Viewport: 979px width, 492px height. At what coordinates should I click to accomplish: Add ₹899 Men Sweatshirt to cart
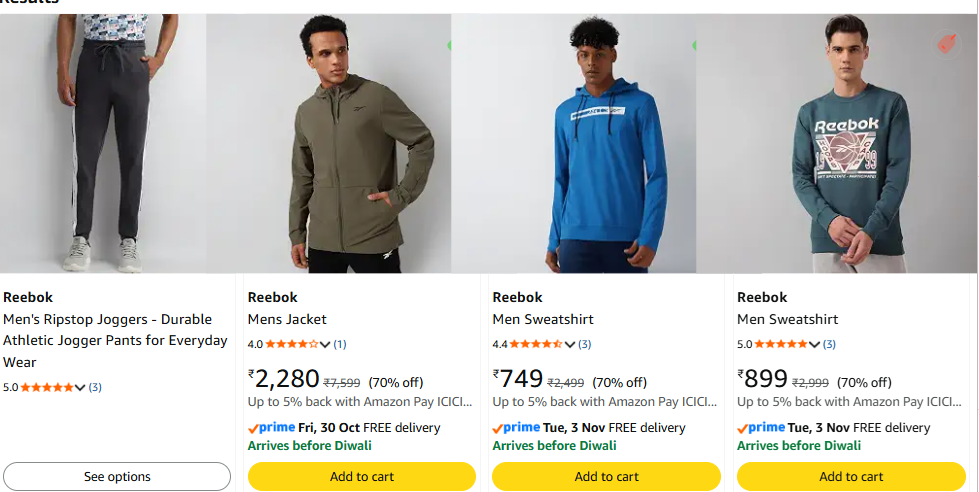click(851, 476)
